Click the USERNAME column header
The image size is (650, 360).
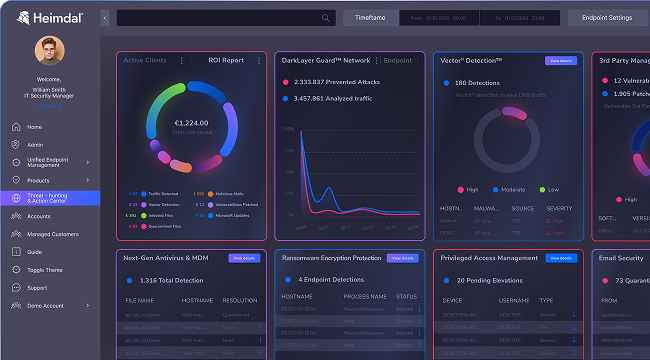point(514,300)
